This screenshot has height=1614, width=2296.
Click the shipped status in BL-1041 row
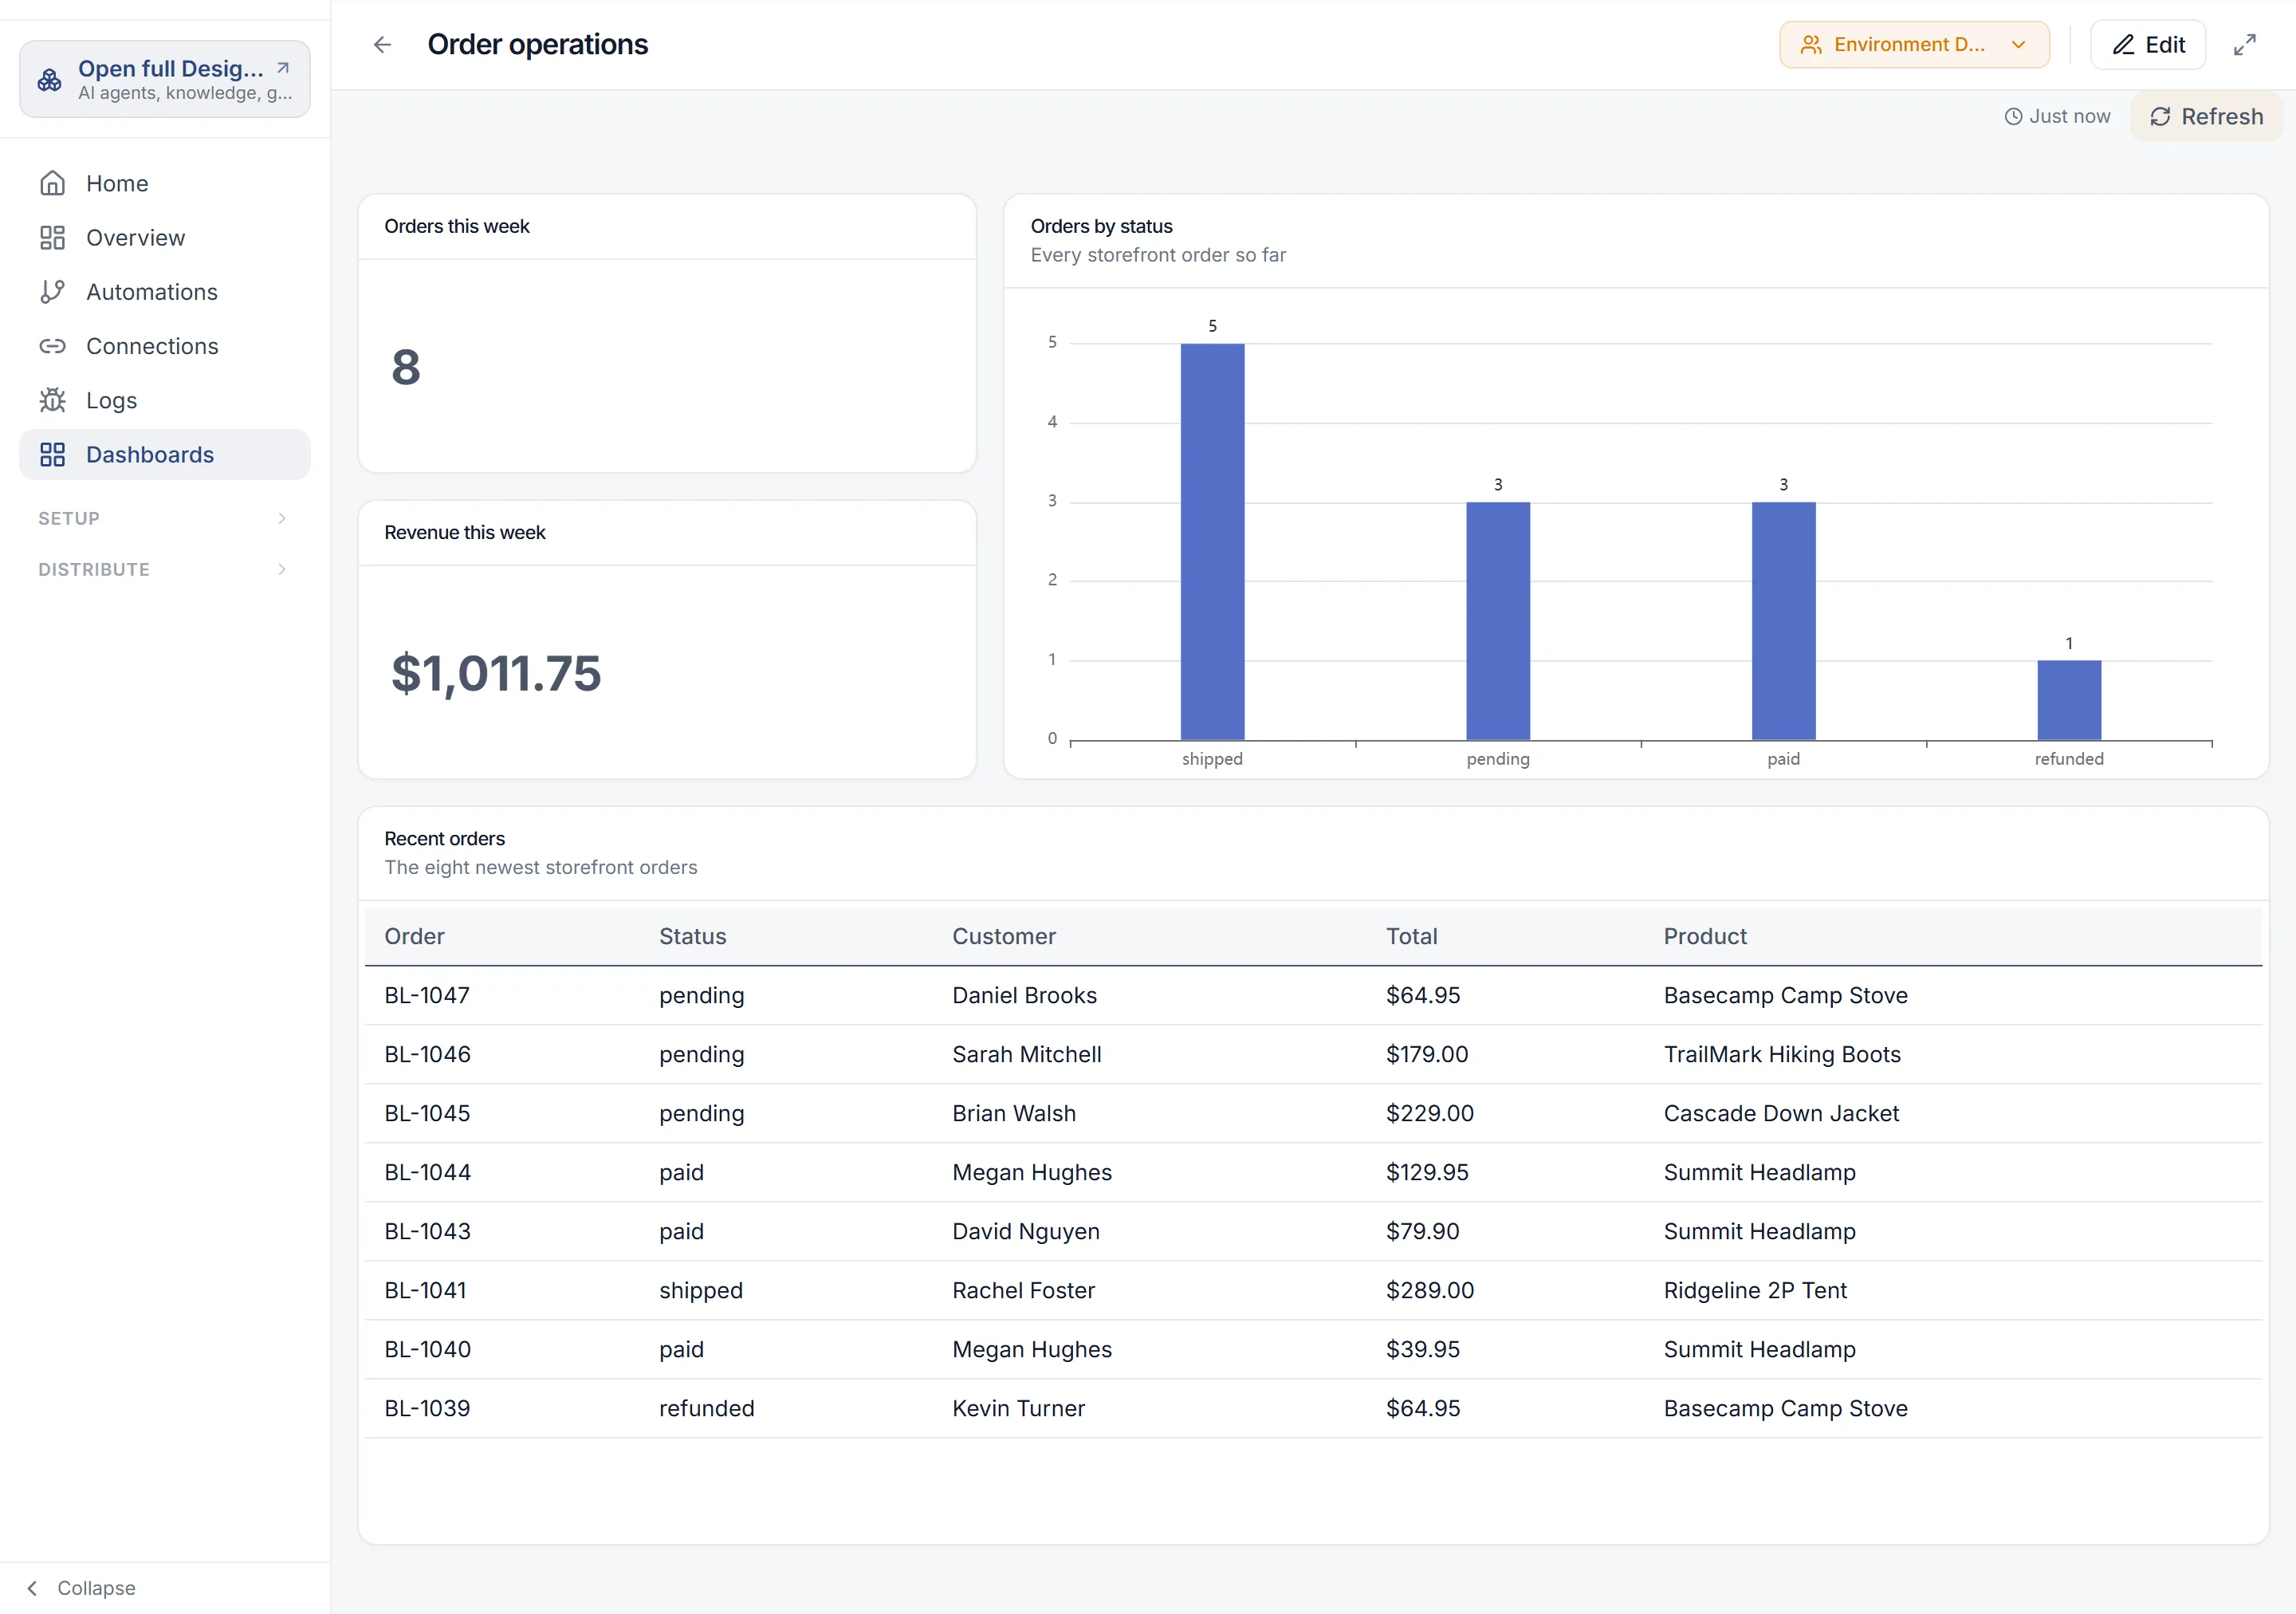pyautogui.click(x=701, y=1291)
